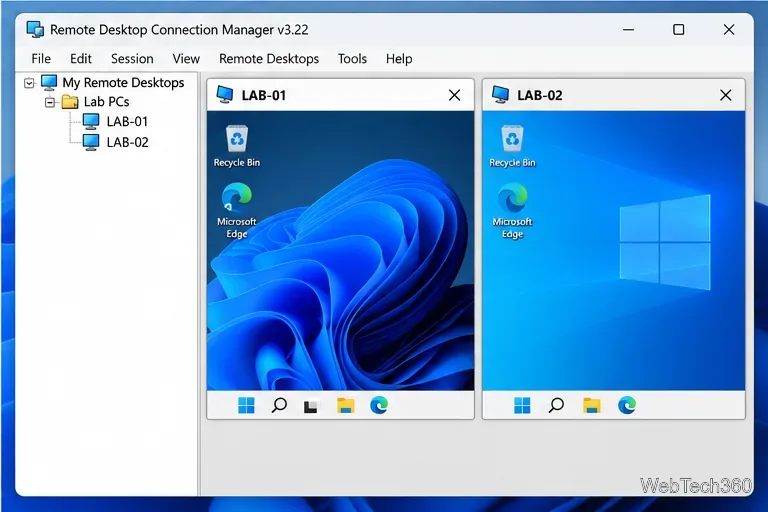The width and height of the screenshot is (768, 512).
Task: Open Task View in LAB-01 taskbar
Action: [311, 406]
